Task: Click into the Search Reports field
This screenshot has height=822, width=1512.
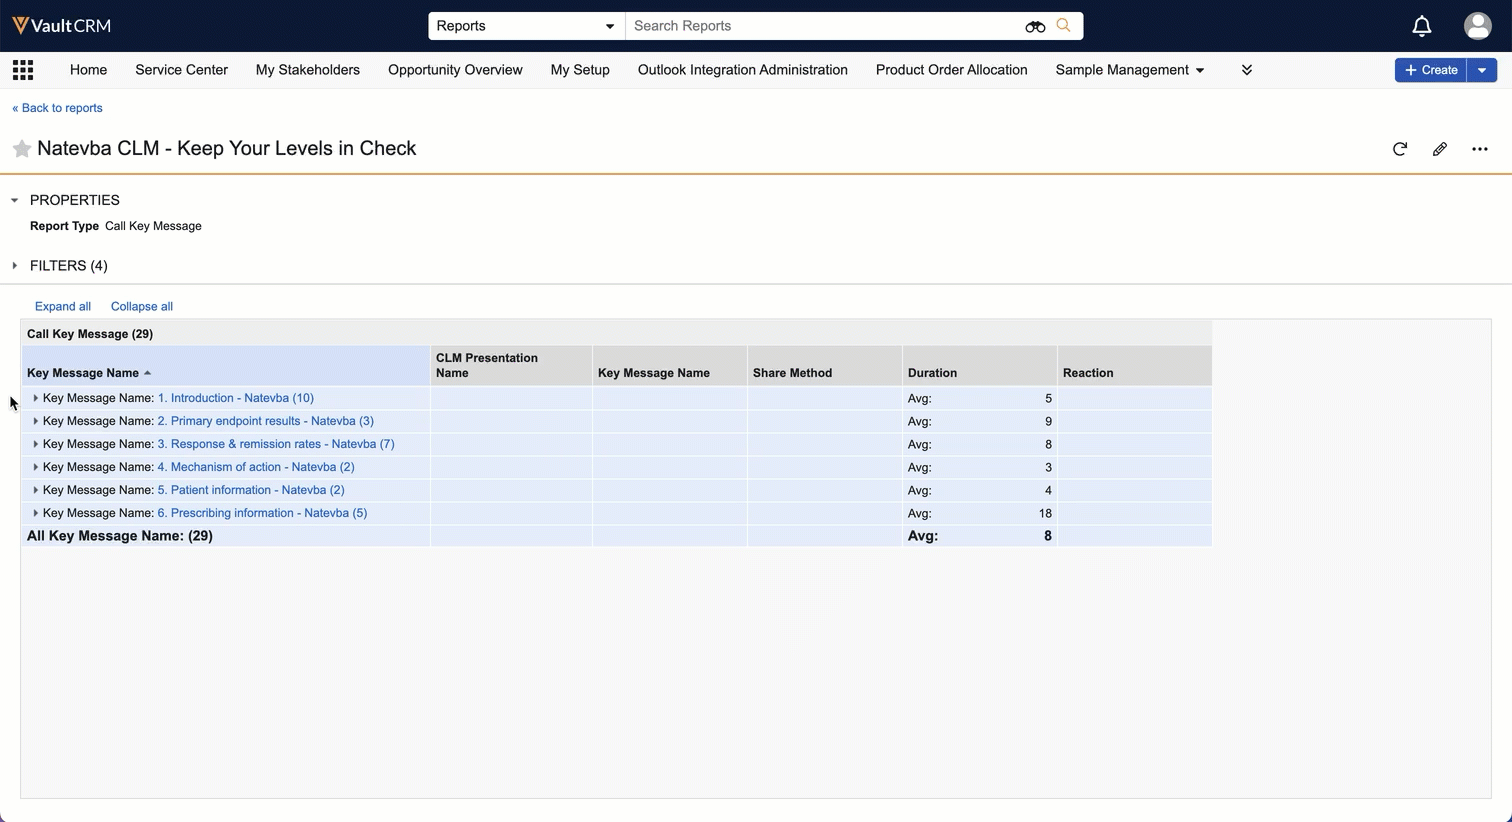Action: [820, 26]
